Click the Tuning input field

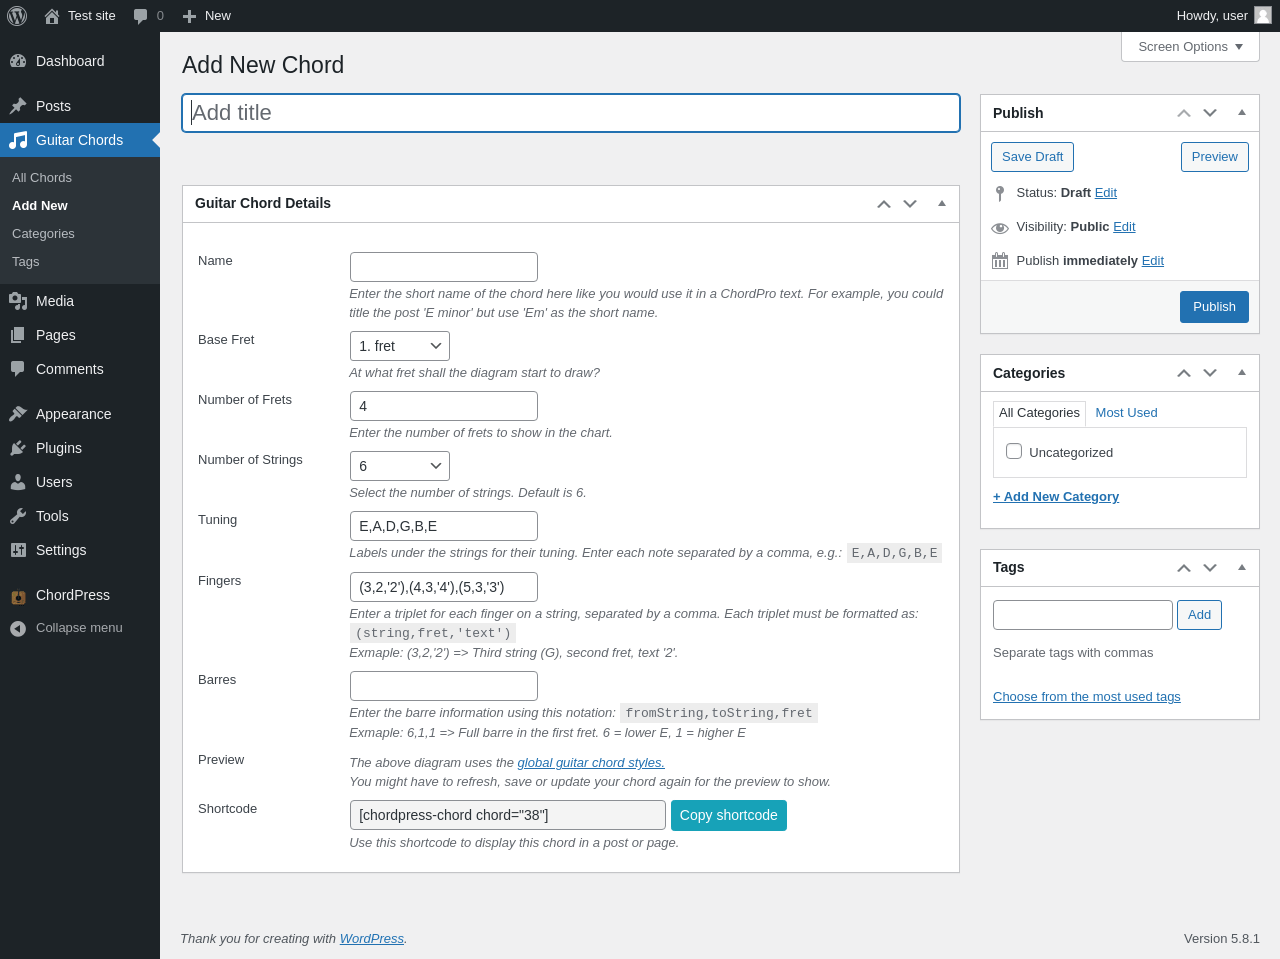444,526
